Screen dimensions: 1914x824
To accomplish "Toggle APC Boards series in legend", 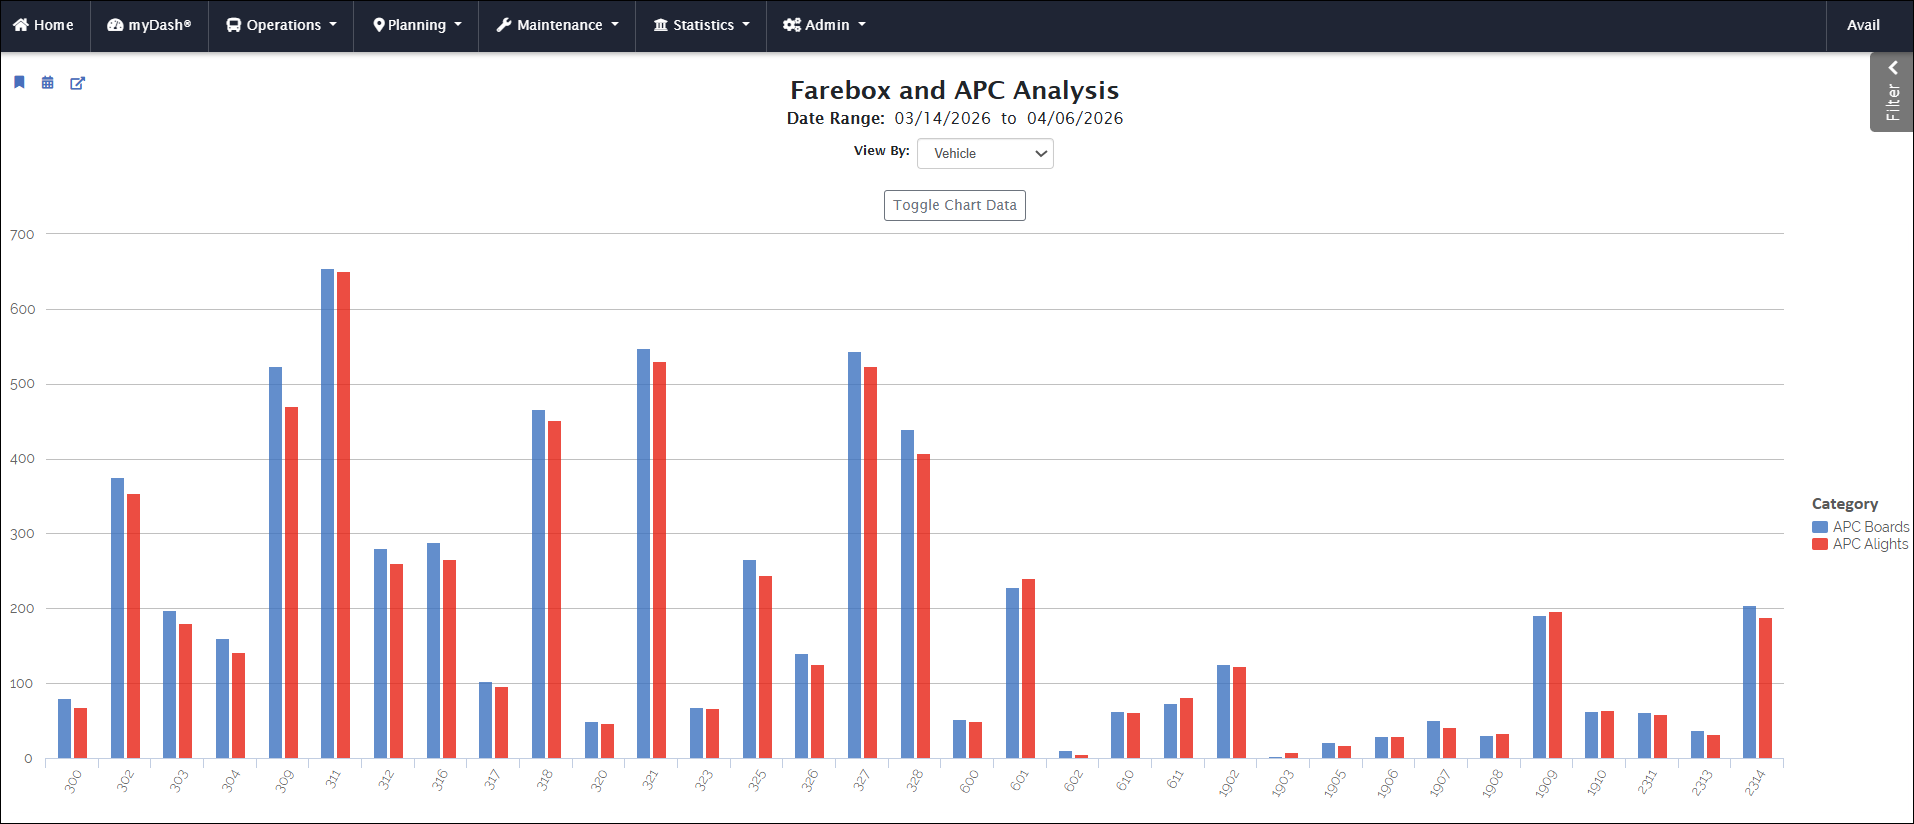I will coord(1870,527).
